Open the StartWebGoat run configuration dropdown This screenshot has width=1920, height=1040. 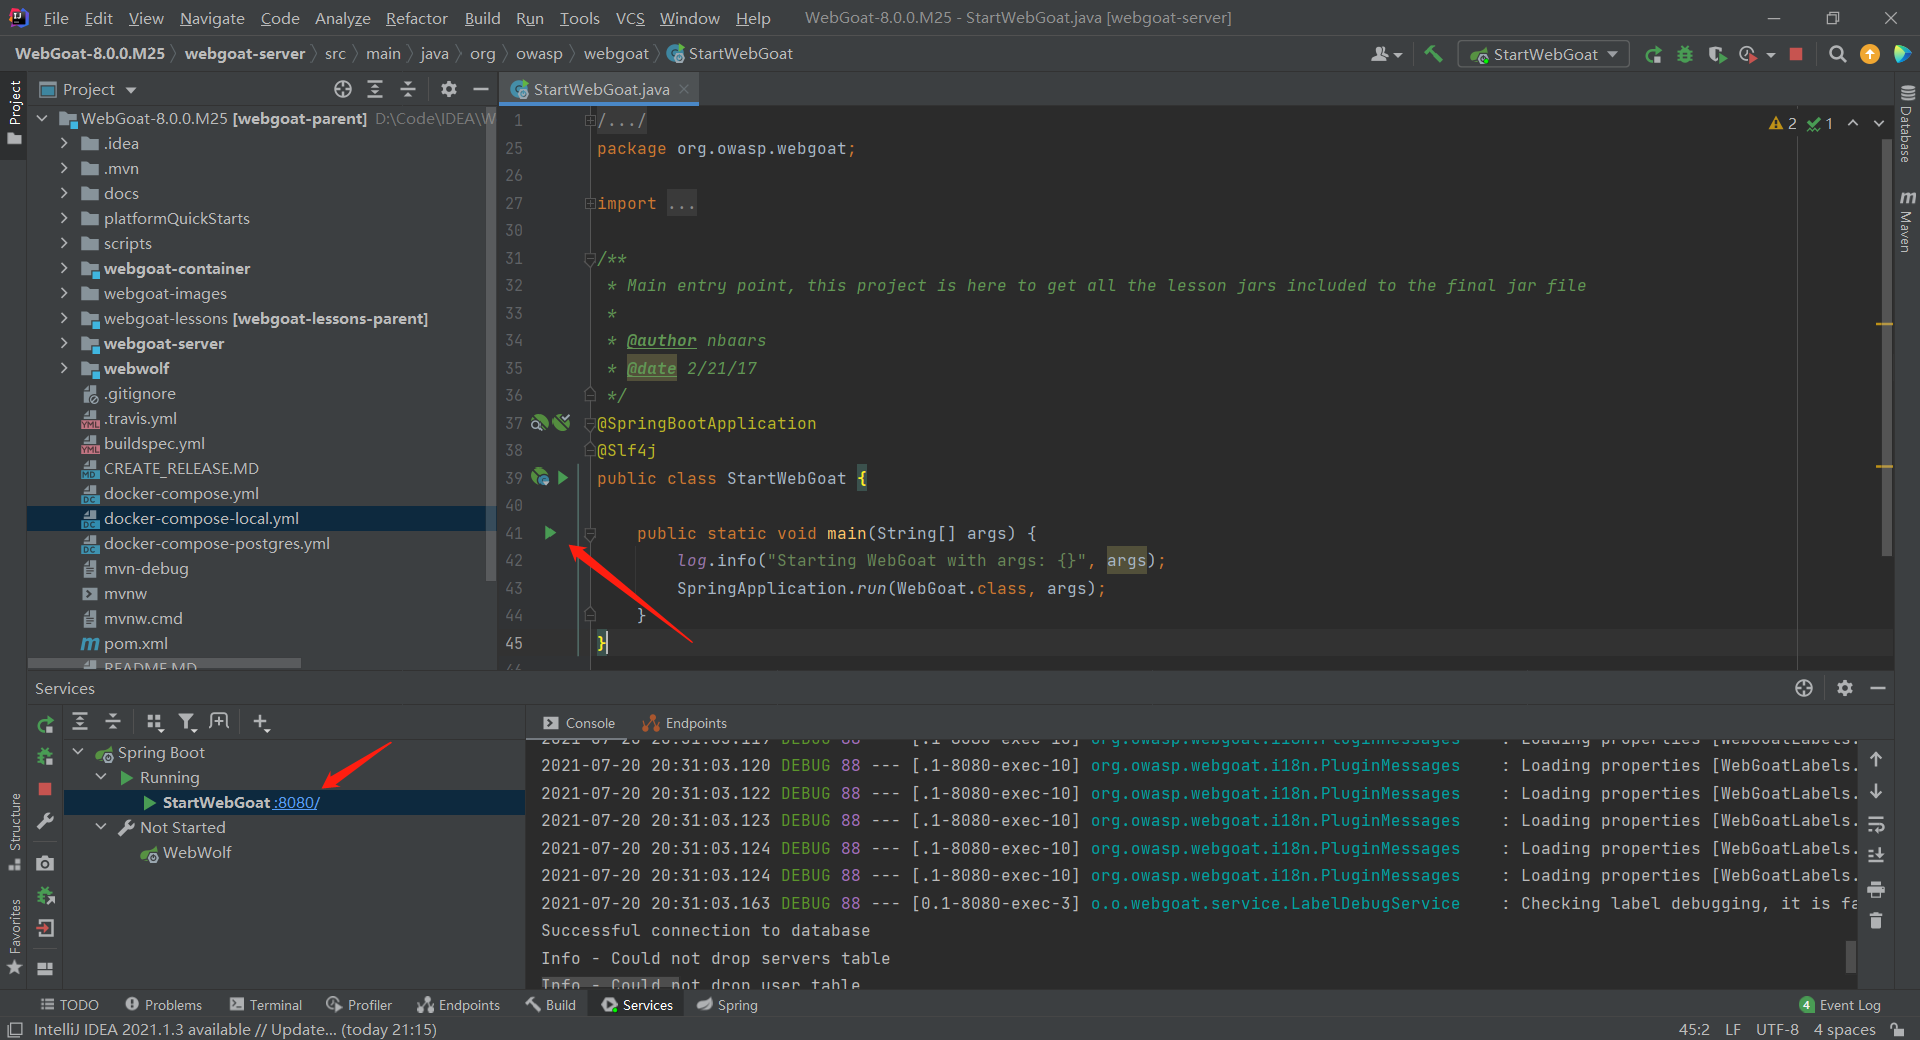click(1544, 54)
